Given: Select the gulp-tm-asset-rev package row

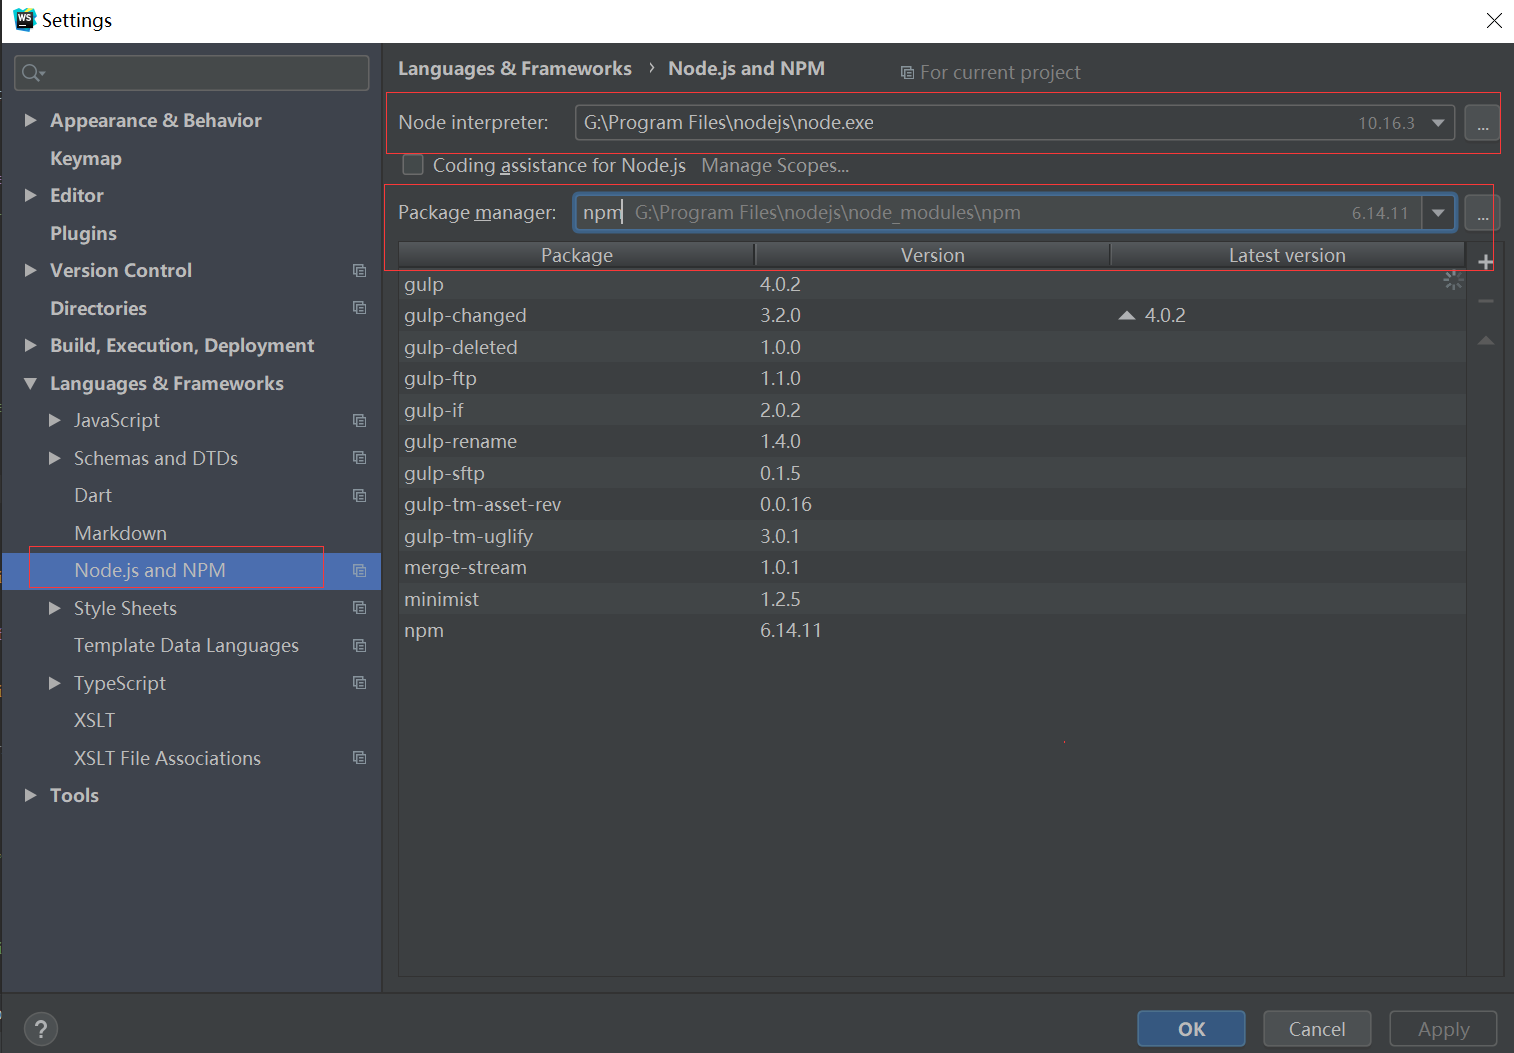Looking at the screenshot, I should tap(932, 505).
